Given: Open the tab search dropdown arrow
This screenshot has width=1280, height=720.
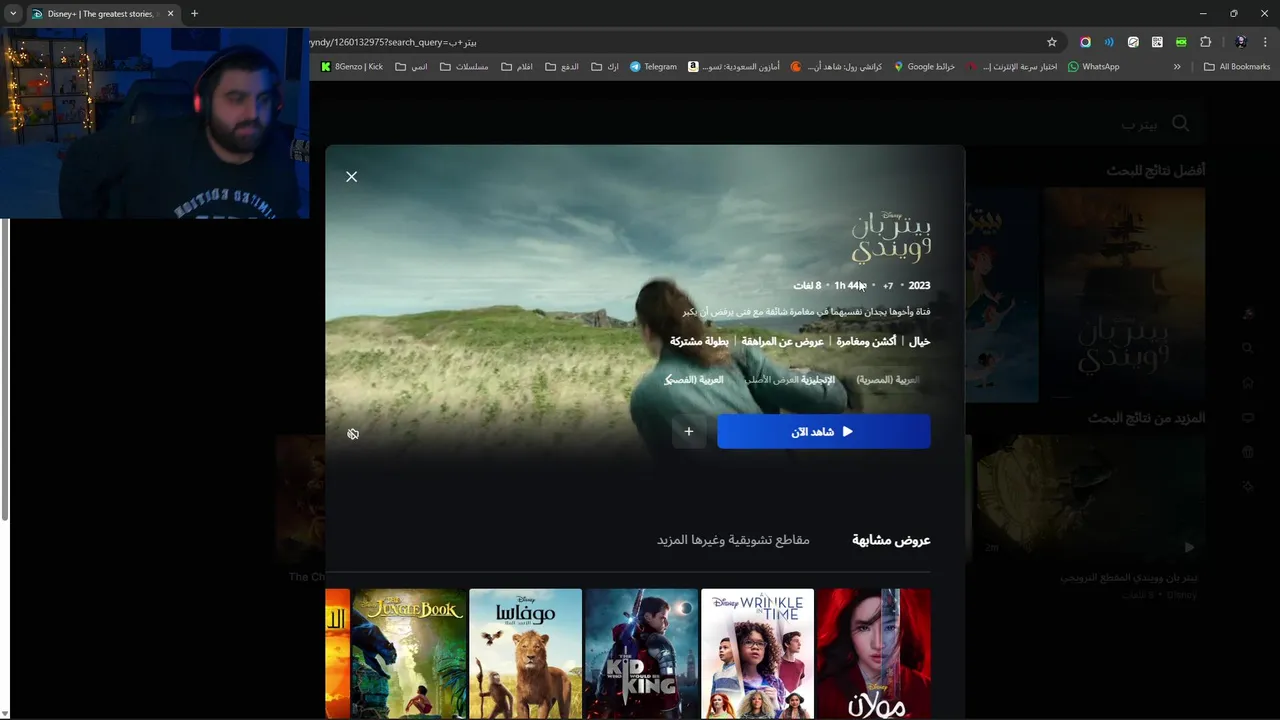Looking at the screenshot, I should [13, 14].
